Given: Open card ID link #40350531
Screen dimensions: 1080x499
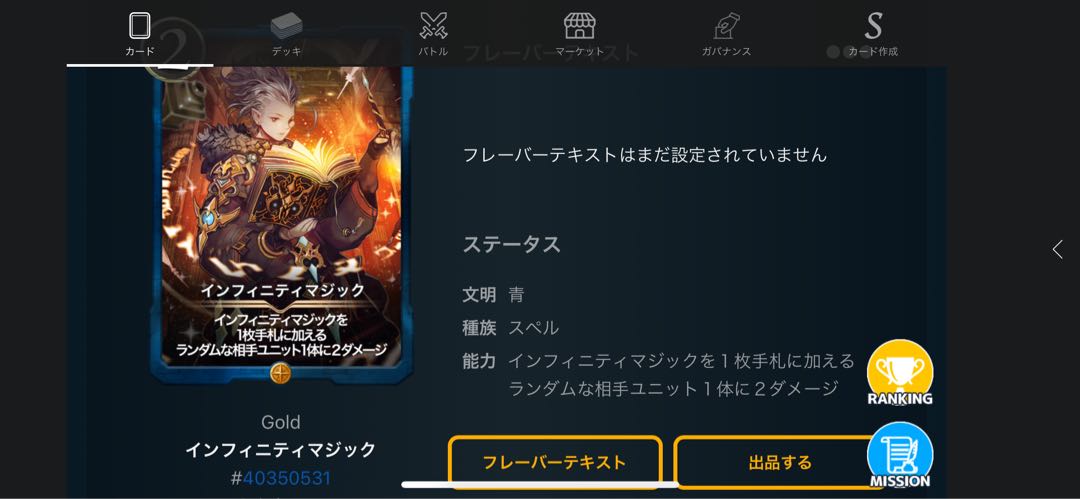Looking at the screenshot, I should [x=280, y=478].
